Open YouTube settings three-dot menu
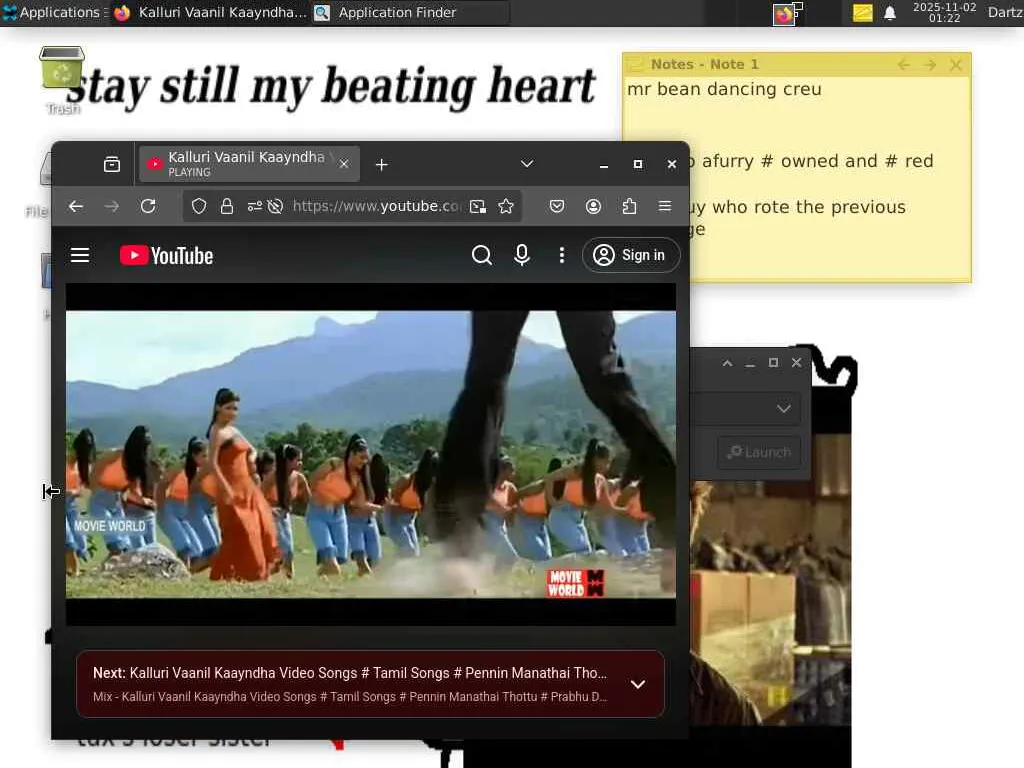The image size is (1024, 768). 562,255
